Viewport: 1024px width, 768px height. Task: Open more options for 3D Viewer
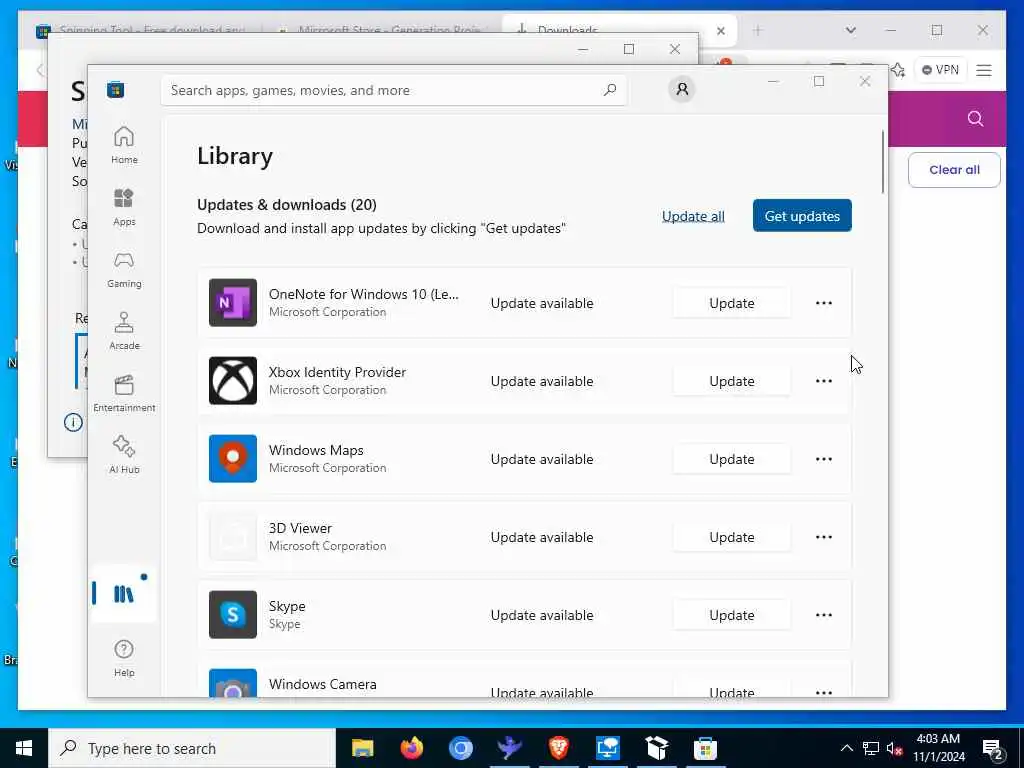coord(824,537)
